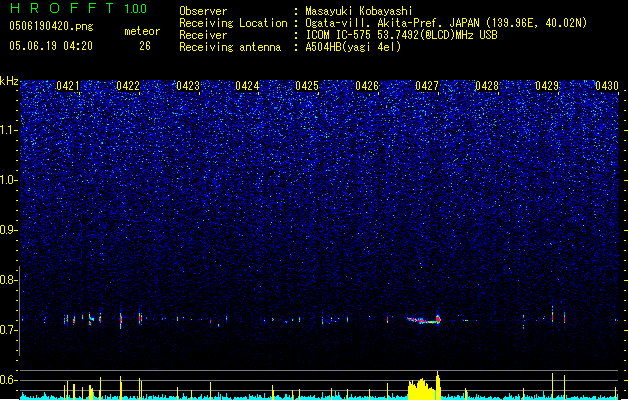Select the file name 0506190420.png
The height and width of the screenshot is (400, 629).
click(x=51, y=26)
